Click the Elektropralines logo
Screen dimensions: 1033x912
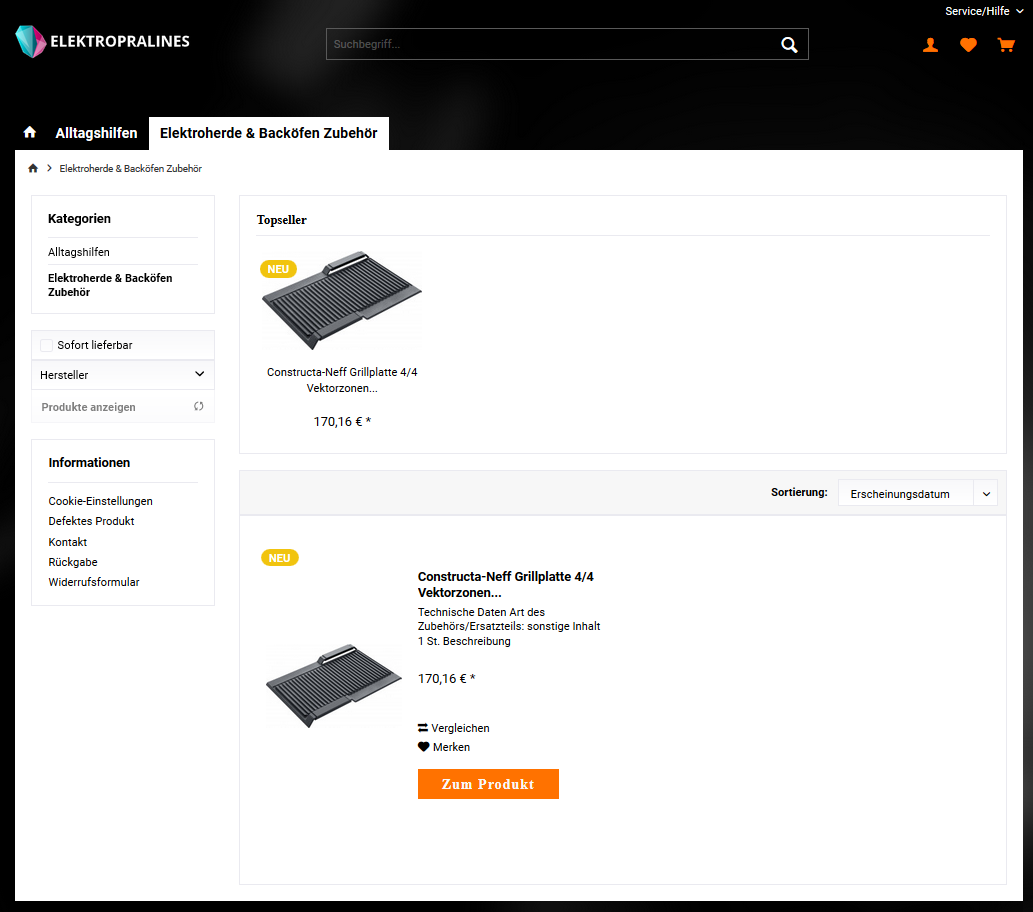tap(102, 42)
